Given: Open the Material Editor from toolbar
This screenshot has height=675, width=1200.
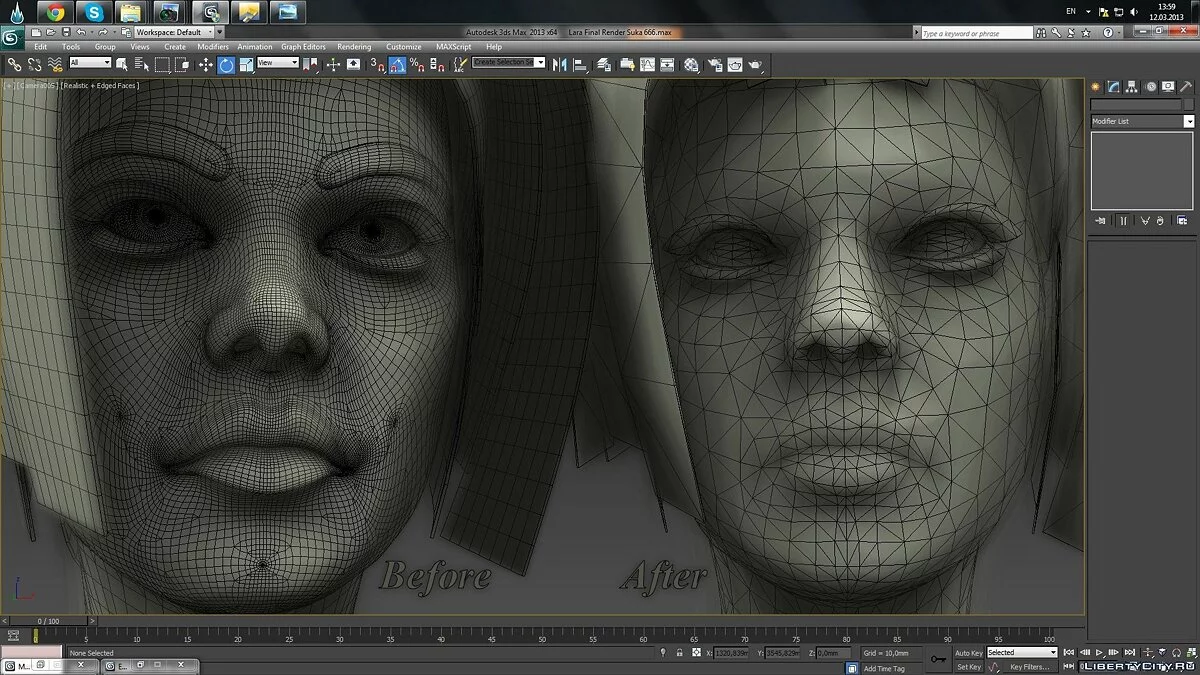Looking at the screenshot, I should 691,64.
